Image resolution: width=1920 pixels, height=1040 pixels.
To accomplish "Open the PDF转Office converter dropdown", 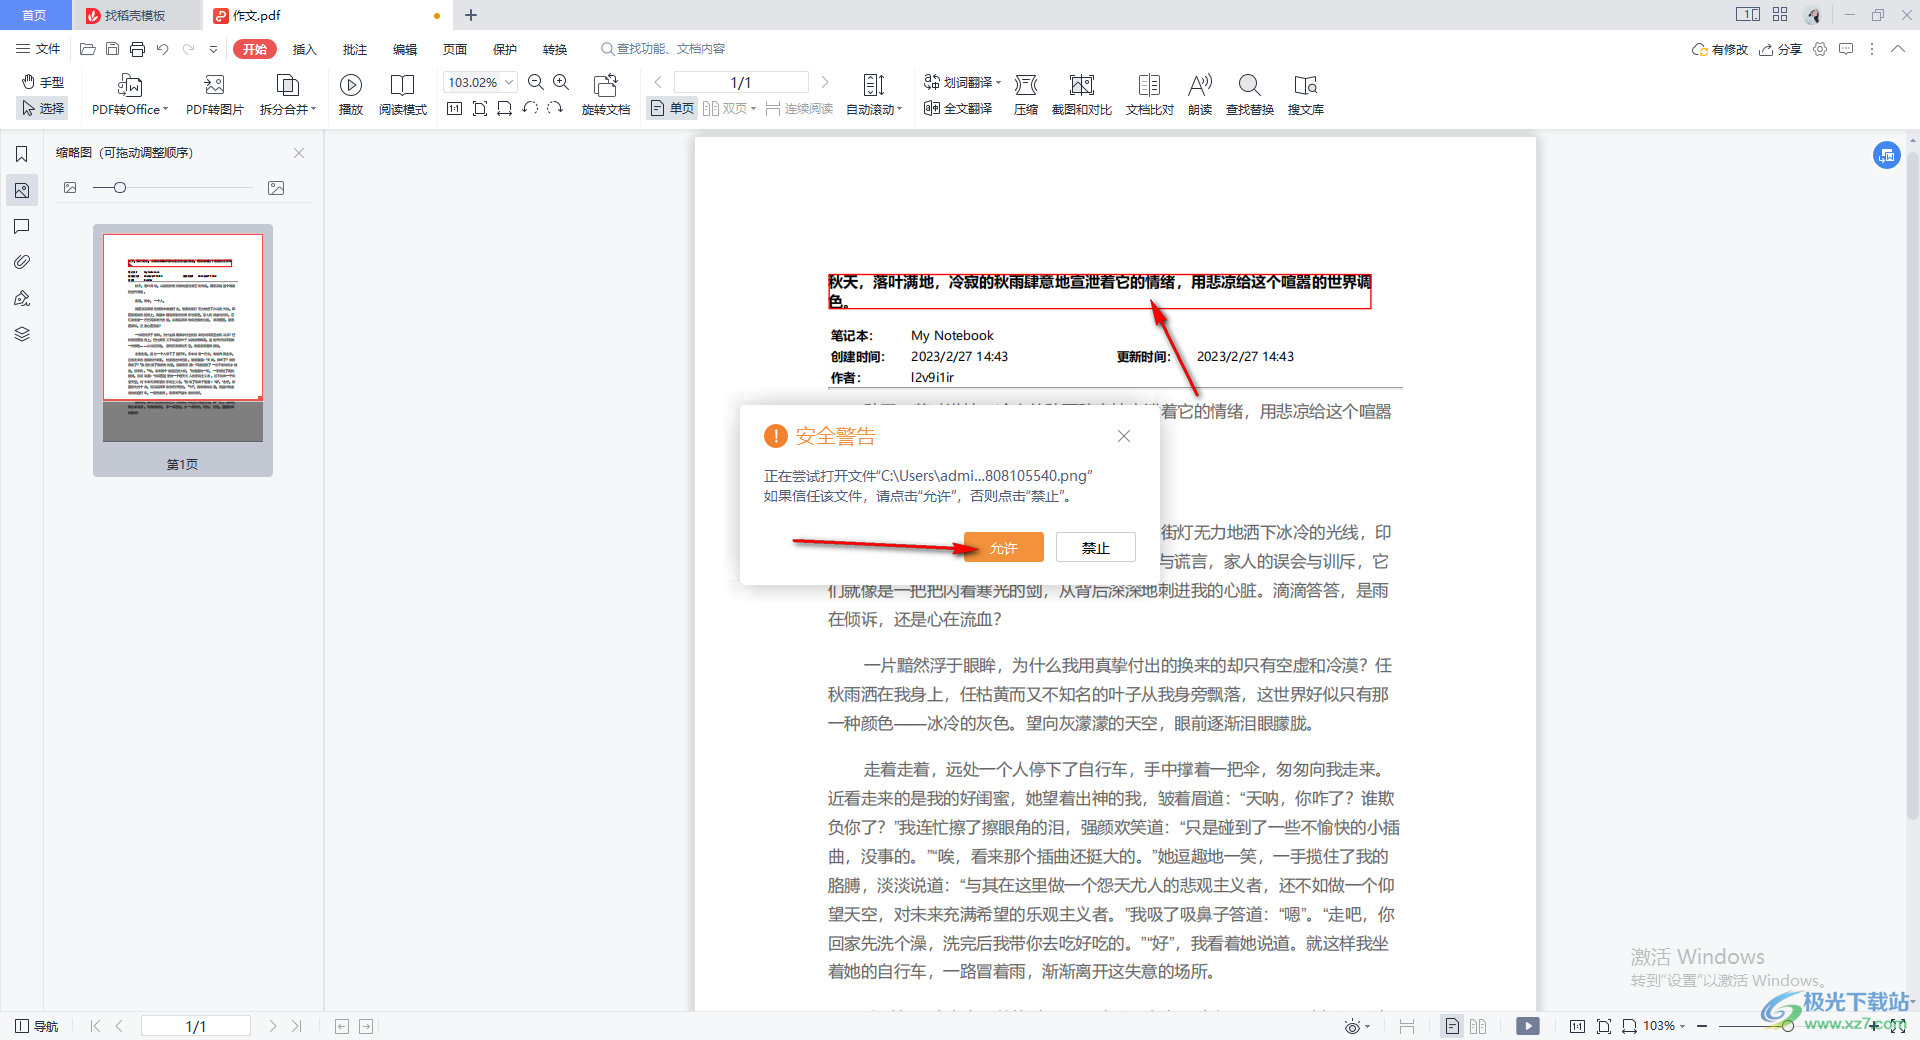I will point(130,95).
